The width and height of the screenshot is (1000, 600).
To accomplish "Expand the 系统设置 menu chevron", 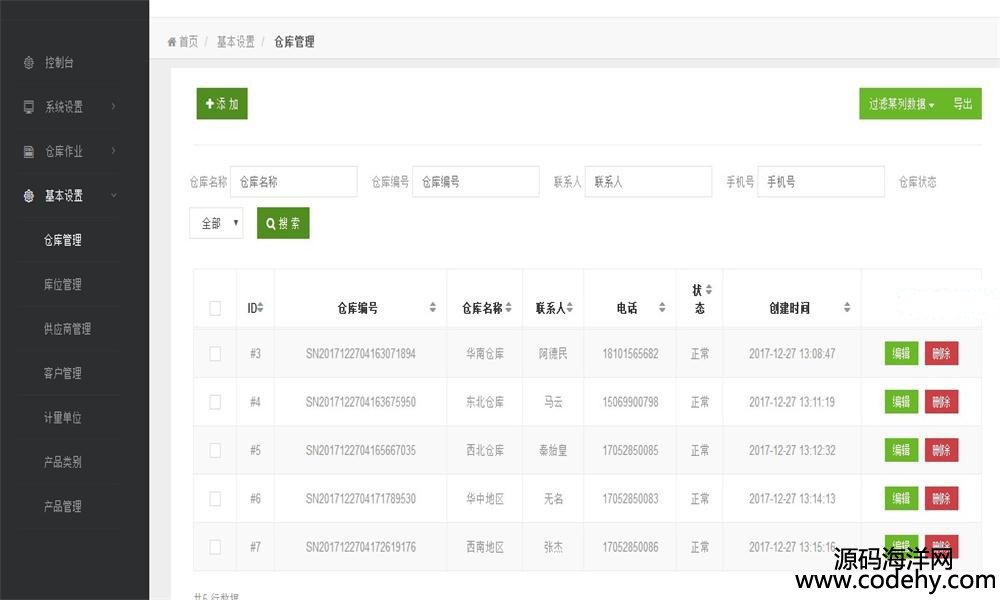I will click(x=114, y=107).
